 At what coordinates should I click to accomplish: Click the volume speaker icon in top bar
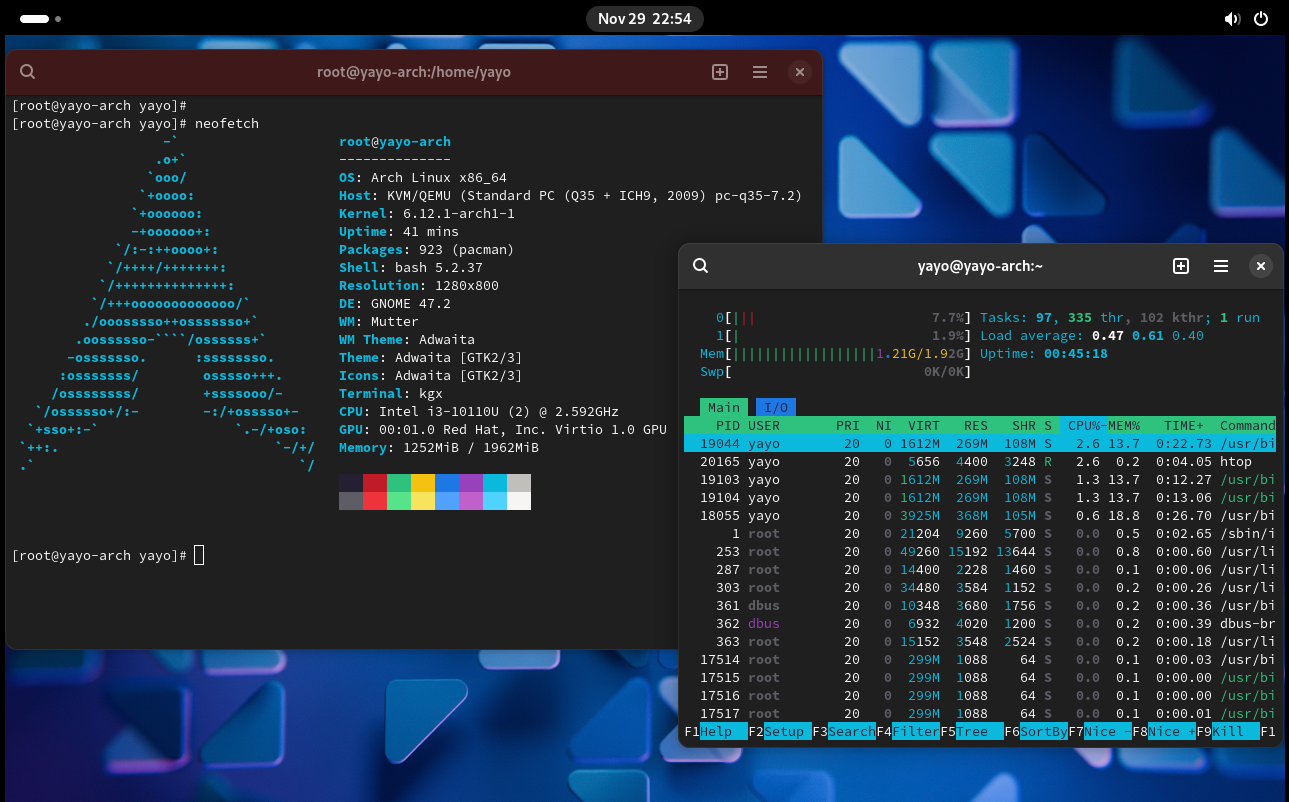(x=1233, y=19)
